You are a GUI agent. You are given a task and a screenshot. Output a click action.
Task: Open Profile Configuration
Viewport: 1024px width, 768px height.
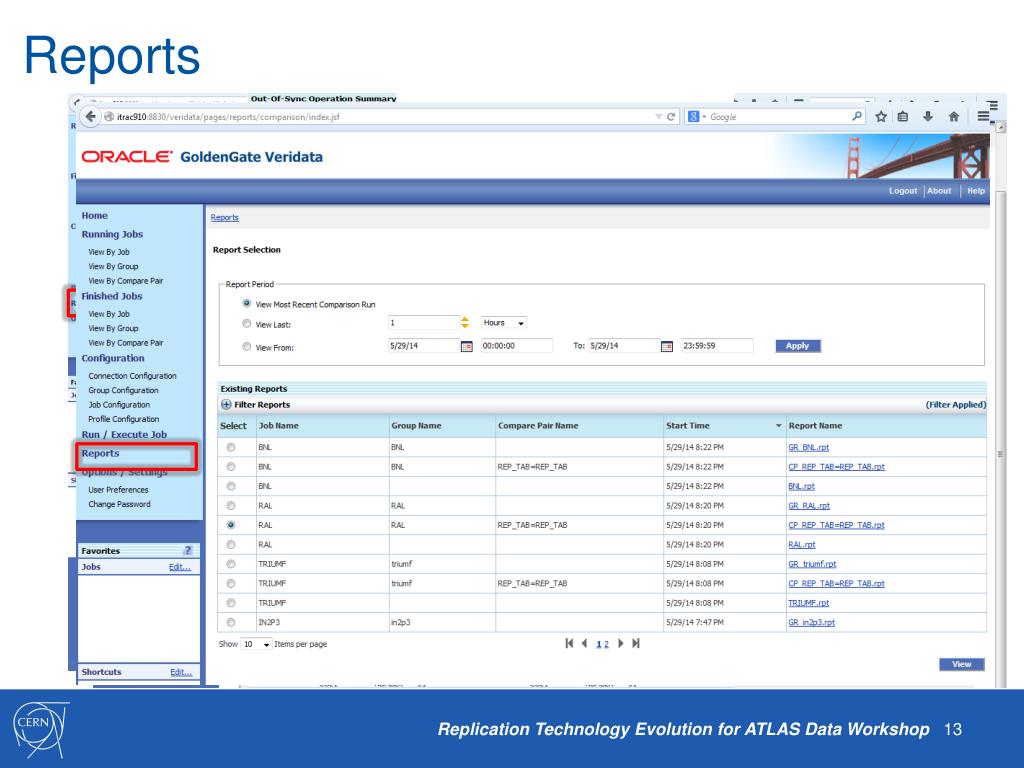(124, 419)
